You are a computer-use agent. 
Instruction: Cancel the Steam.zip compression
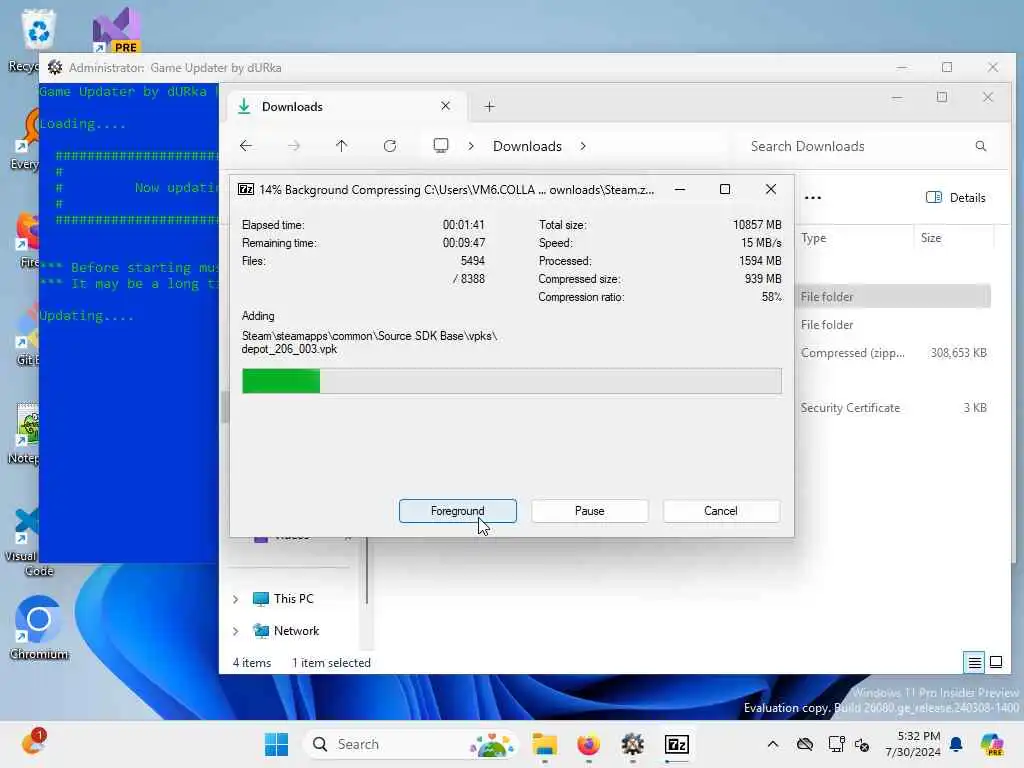pyautogui.click(x=721, y=511)
